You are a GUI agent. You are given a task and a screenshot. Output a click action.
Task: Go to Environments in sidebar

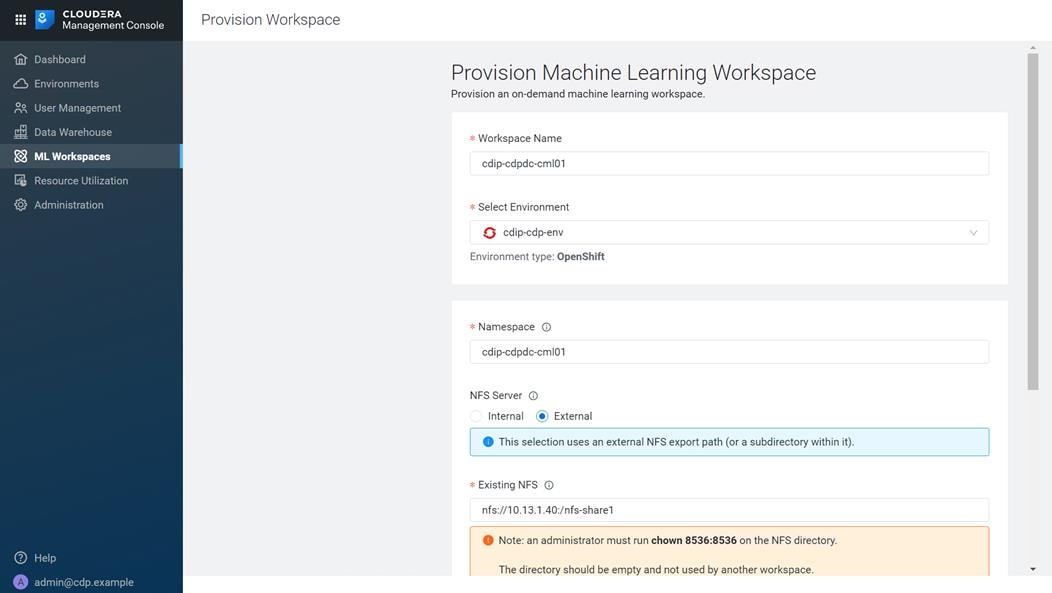point(91,83)
